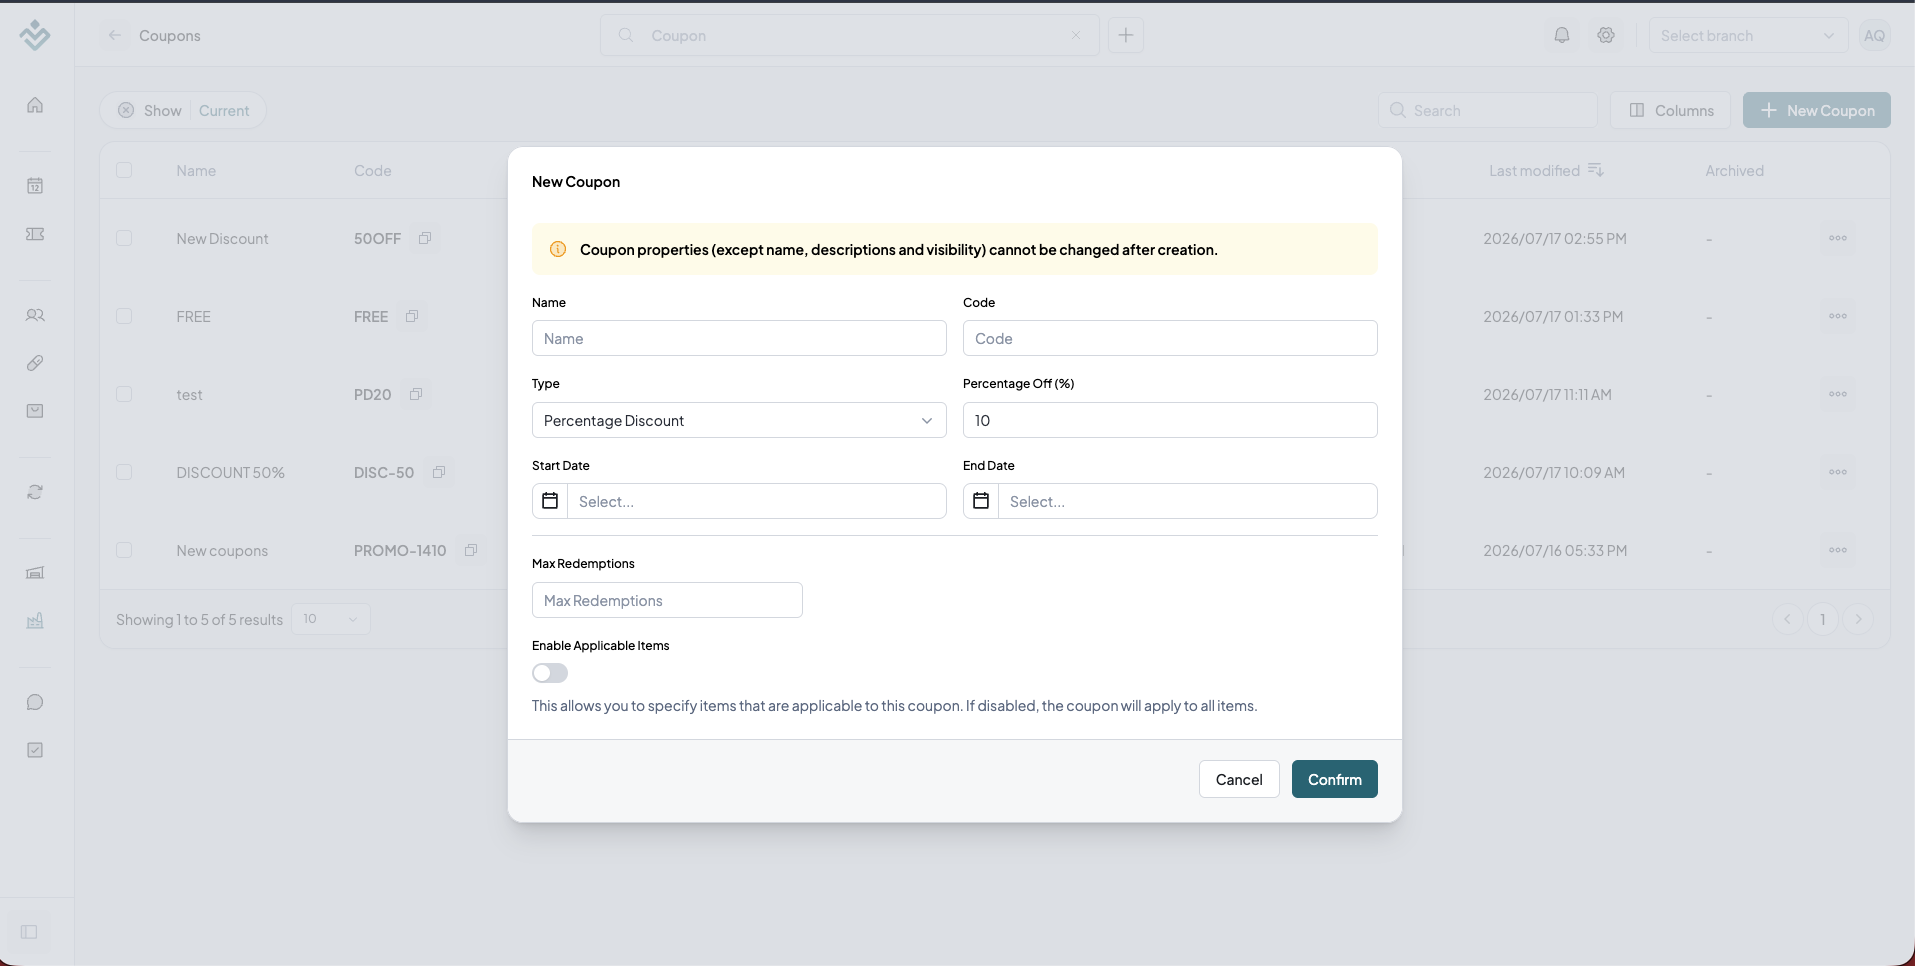Click the End Date Select field
The width and height of the screenshot is (1915, 966).
click(x=1188, y=501)
